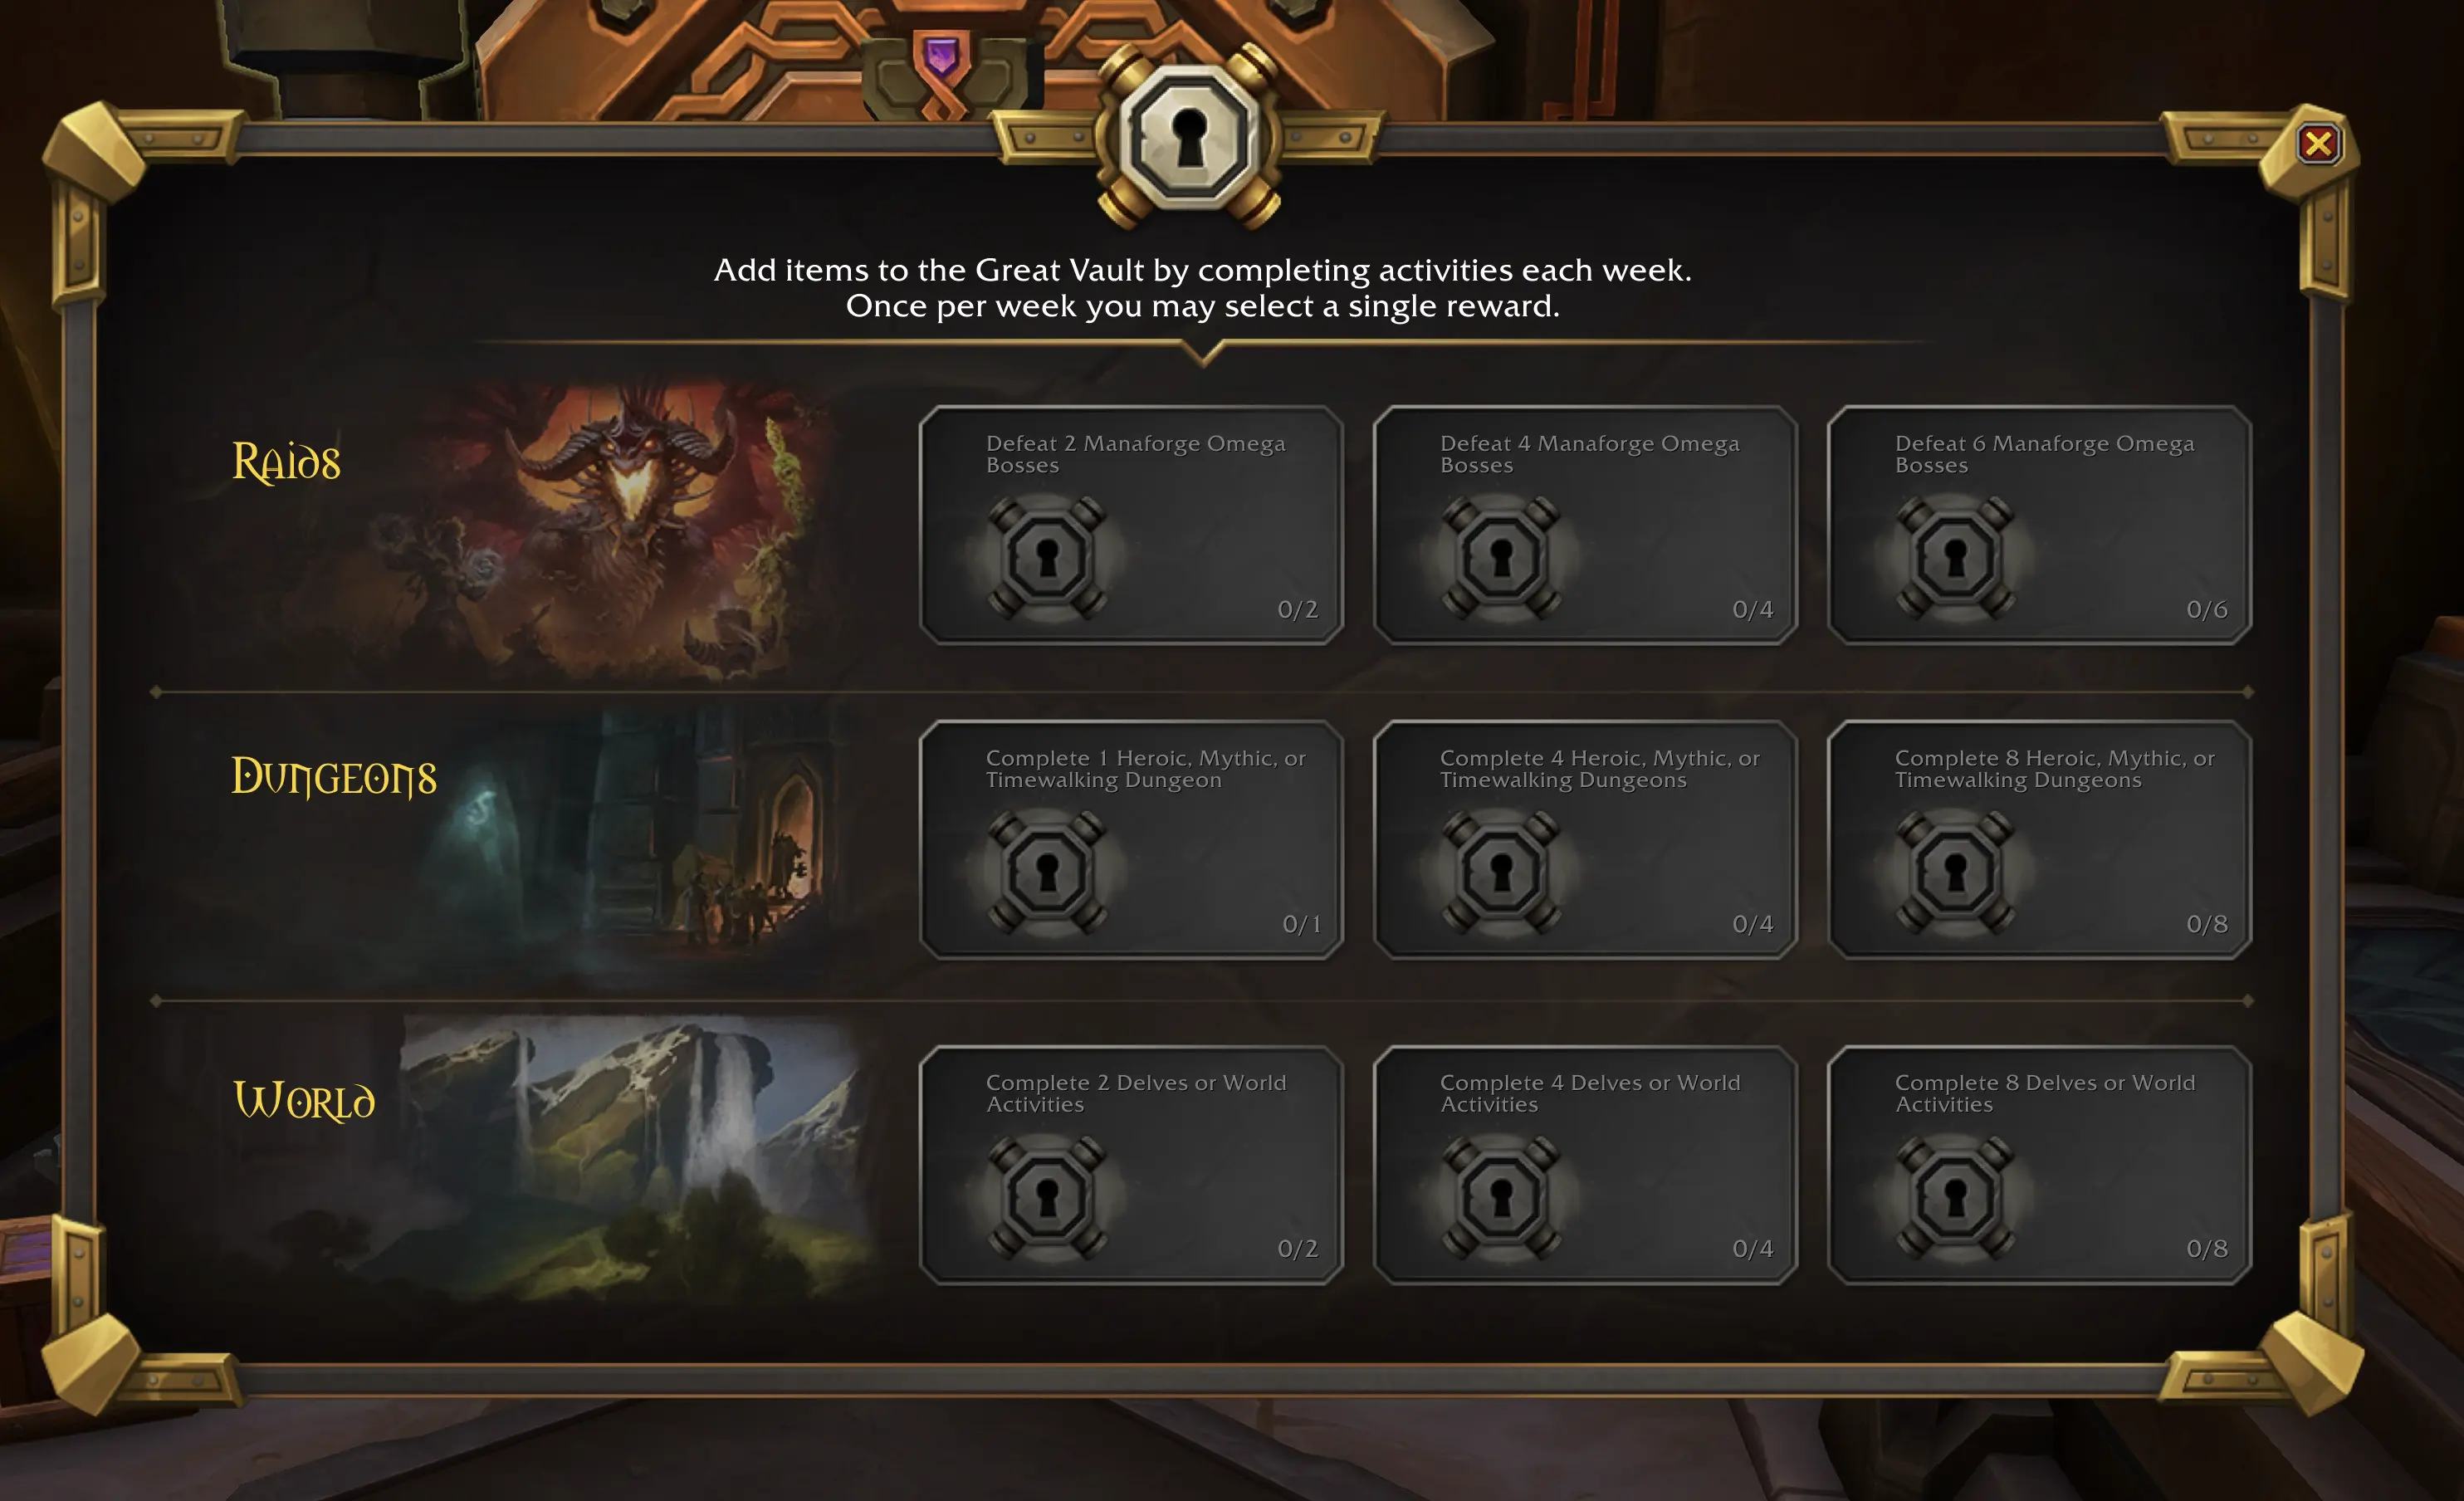Viewport: 2464px width, 1501px height.
Task: Click lock icon for Complete 8 Heroic Dungeons
Action: pyautogui.click(x=1955, y=872)
